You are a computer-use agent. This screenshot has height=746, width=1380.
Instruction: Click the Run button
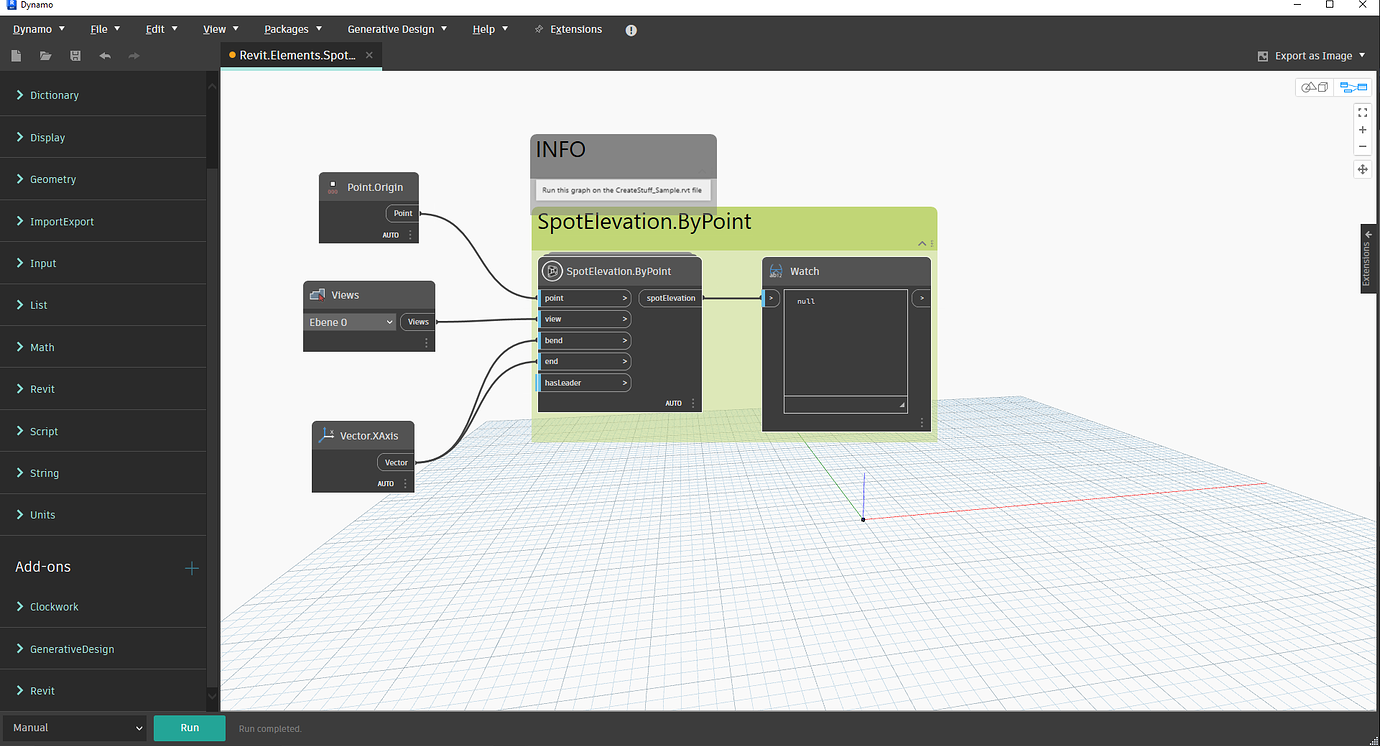coord(189,728)
